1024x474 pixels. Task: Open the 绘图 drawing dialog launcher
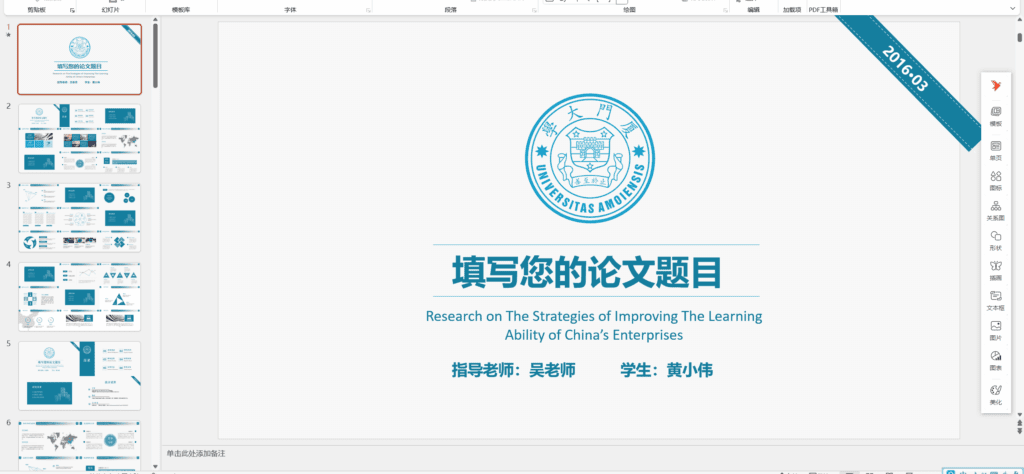(726, 10)
